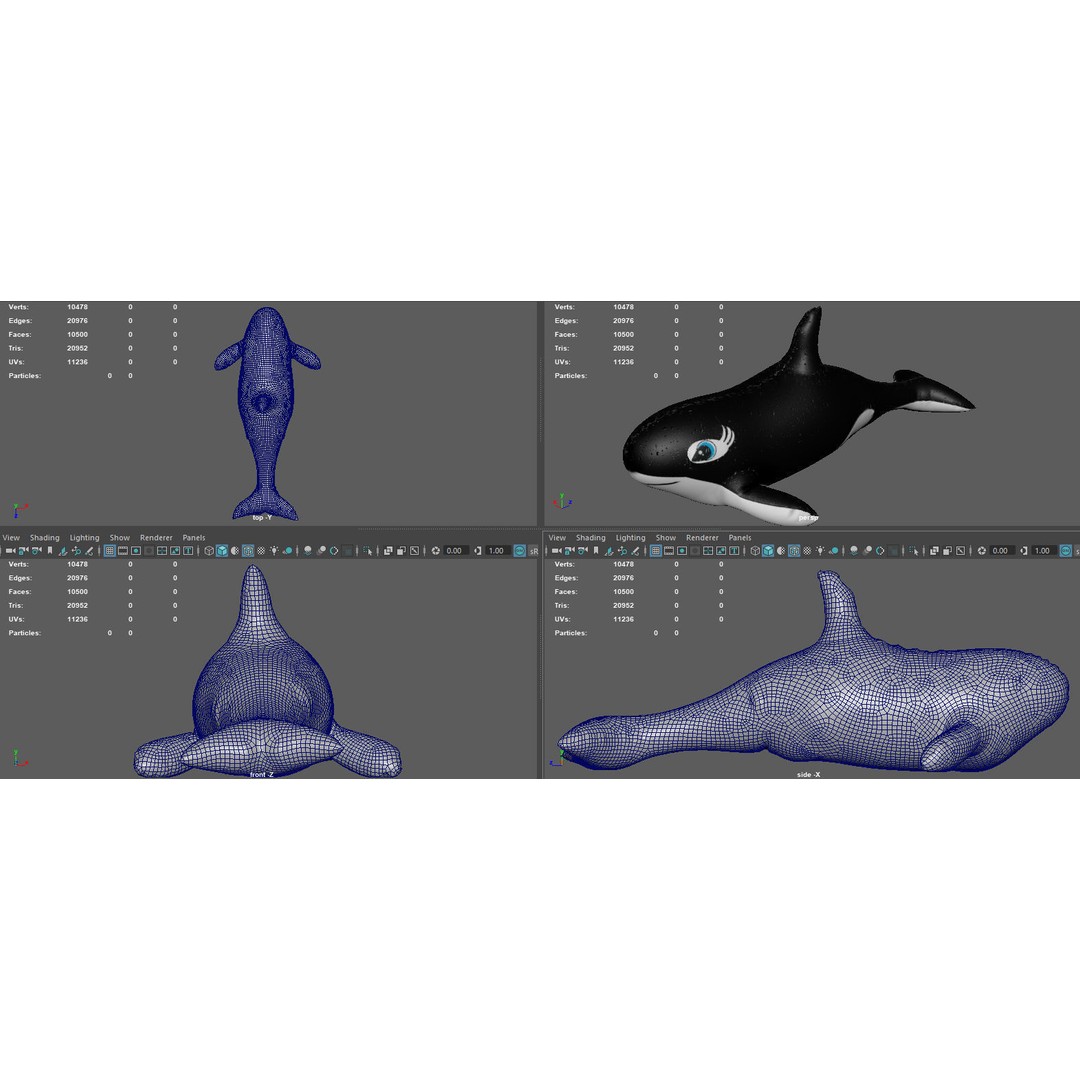Click Select Camera icon in side panel toolbar
1080x1080 pixels.
pos(557,550)
